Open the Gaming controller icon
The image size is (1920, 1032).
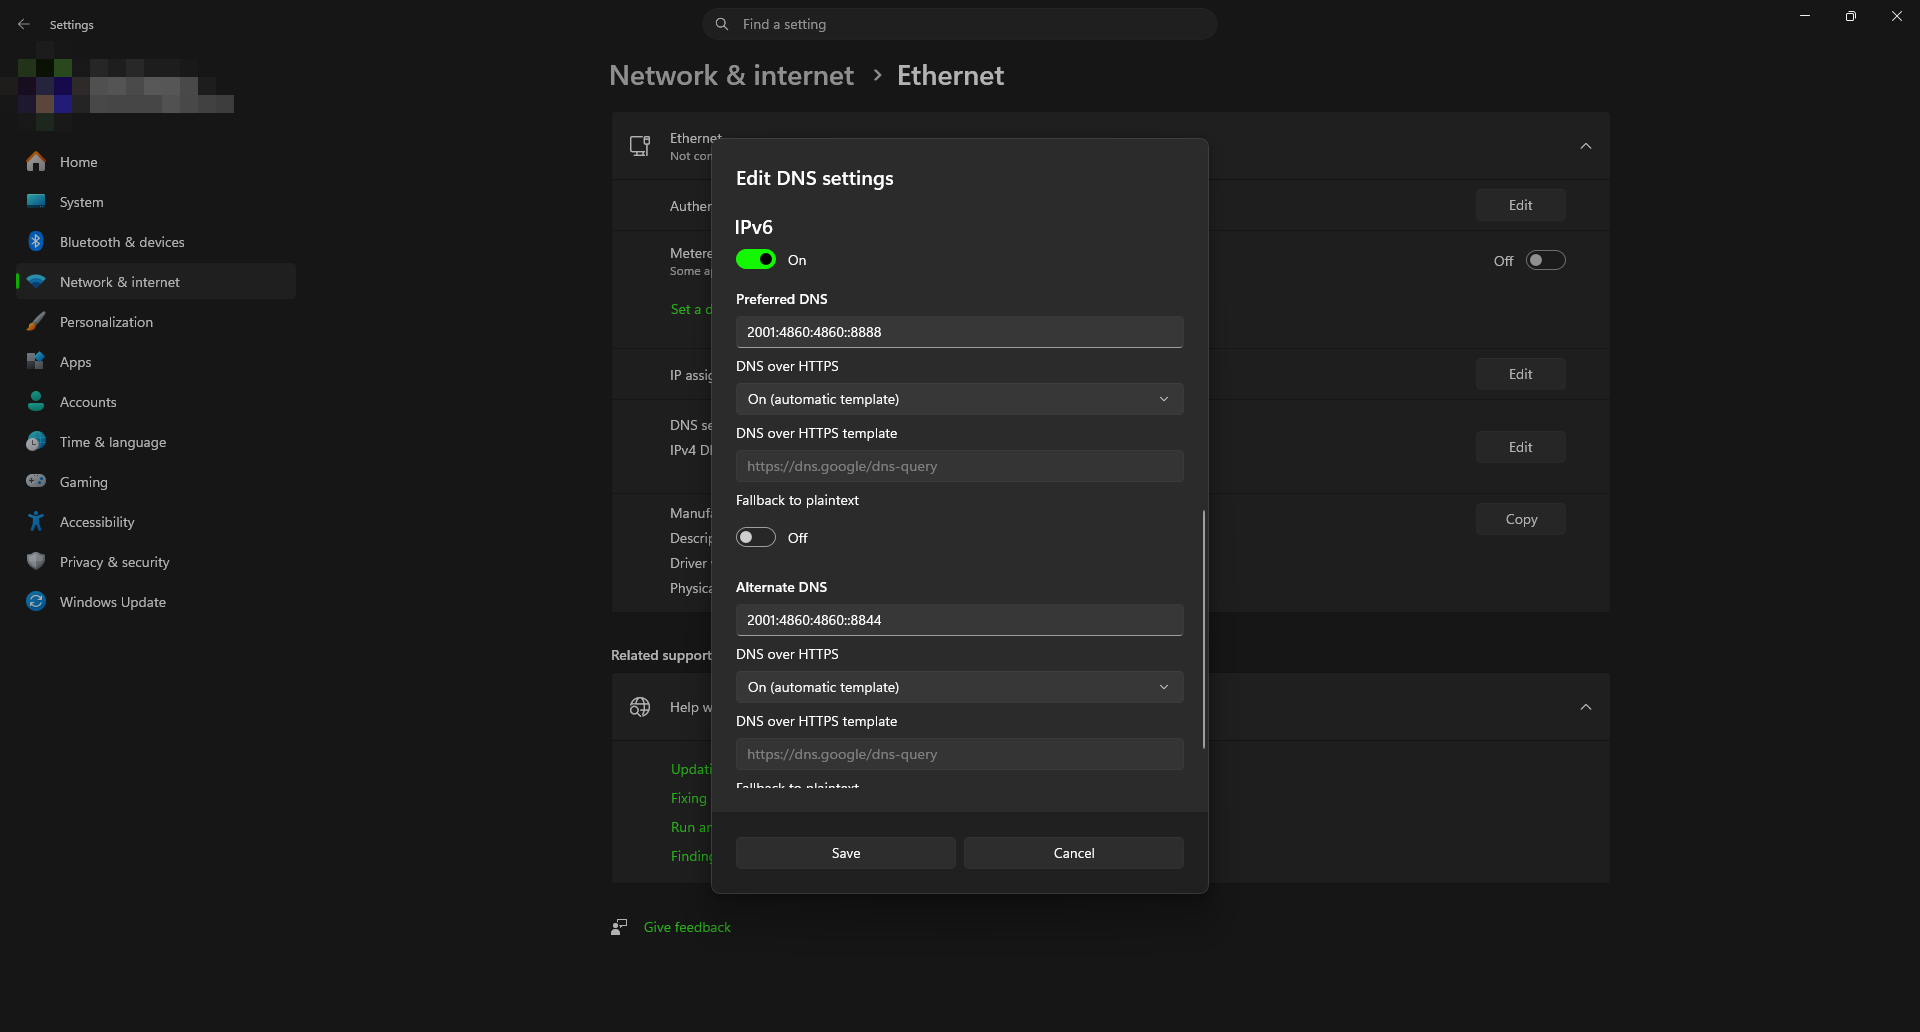coord(36,481)
